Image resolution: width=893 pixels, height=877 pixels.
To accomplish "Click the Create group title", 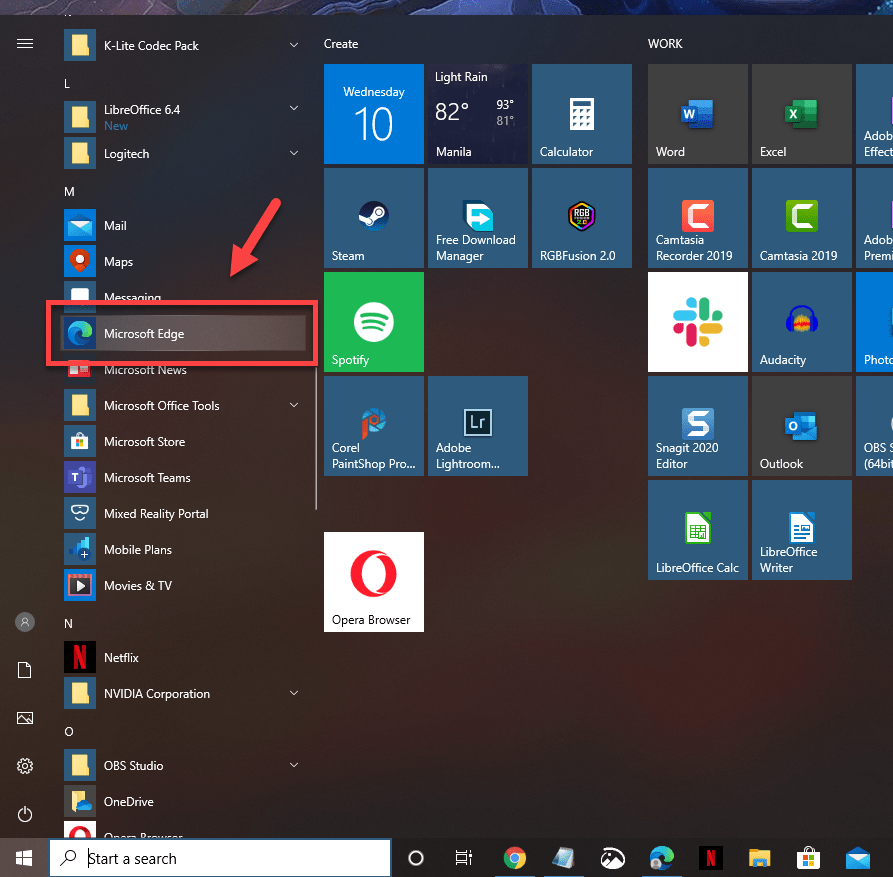I will click(341, 44).
